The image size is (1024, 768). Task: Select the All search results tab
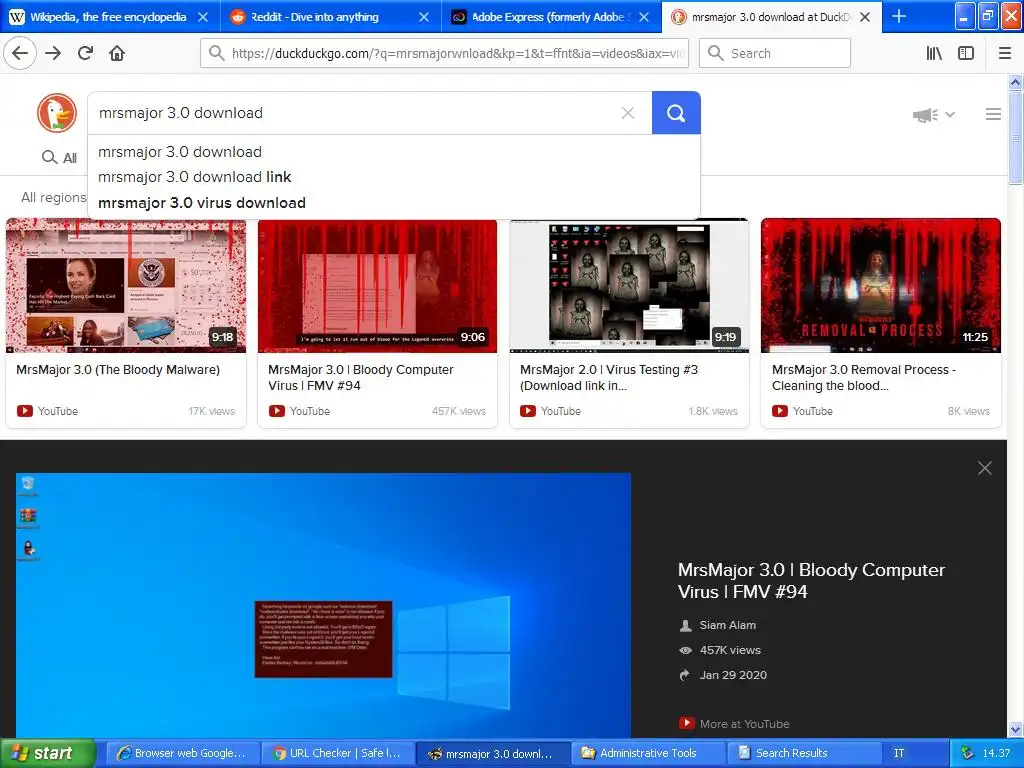click(x=59, y=157)
